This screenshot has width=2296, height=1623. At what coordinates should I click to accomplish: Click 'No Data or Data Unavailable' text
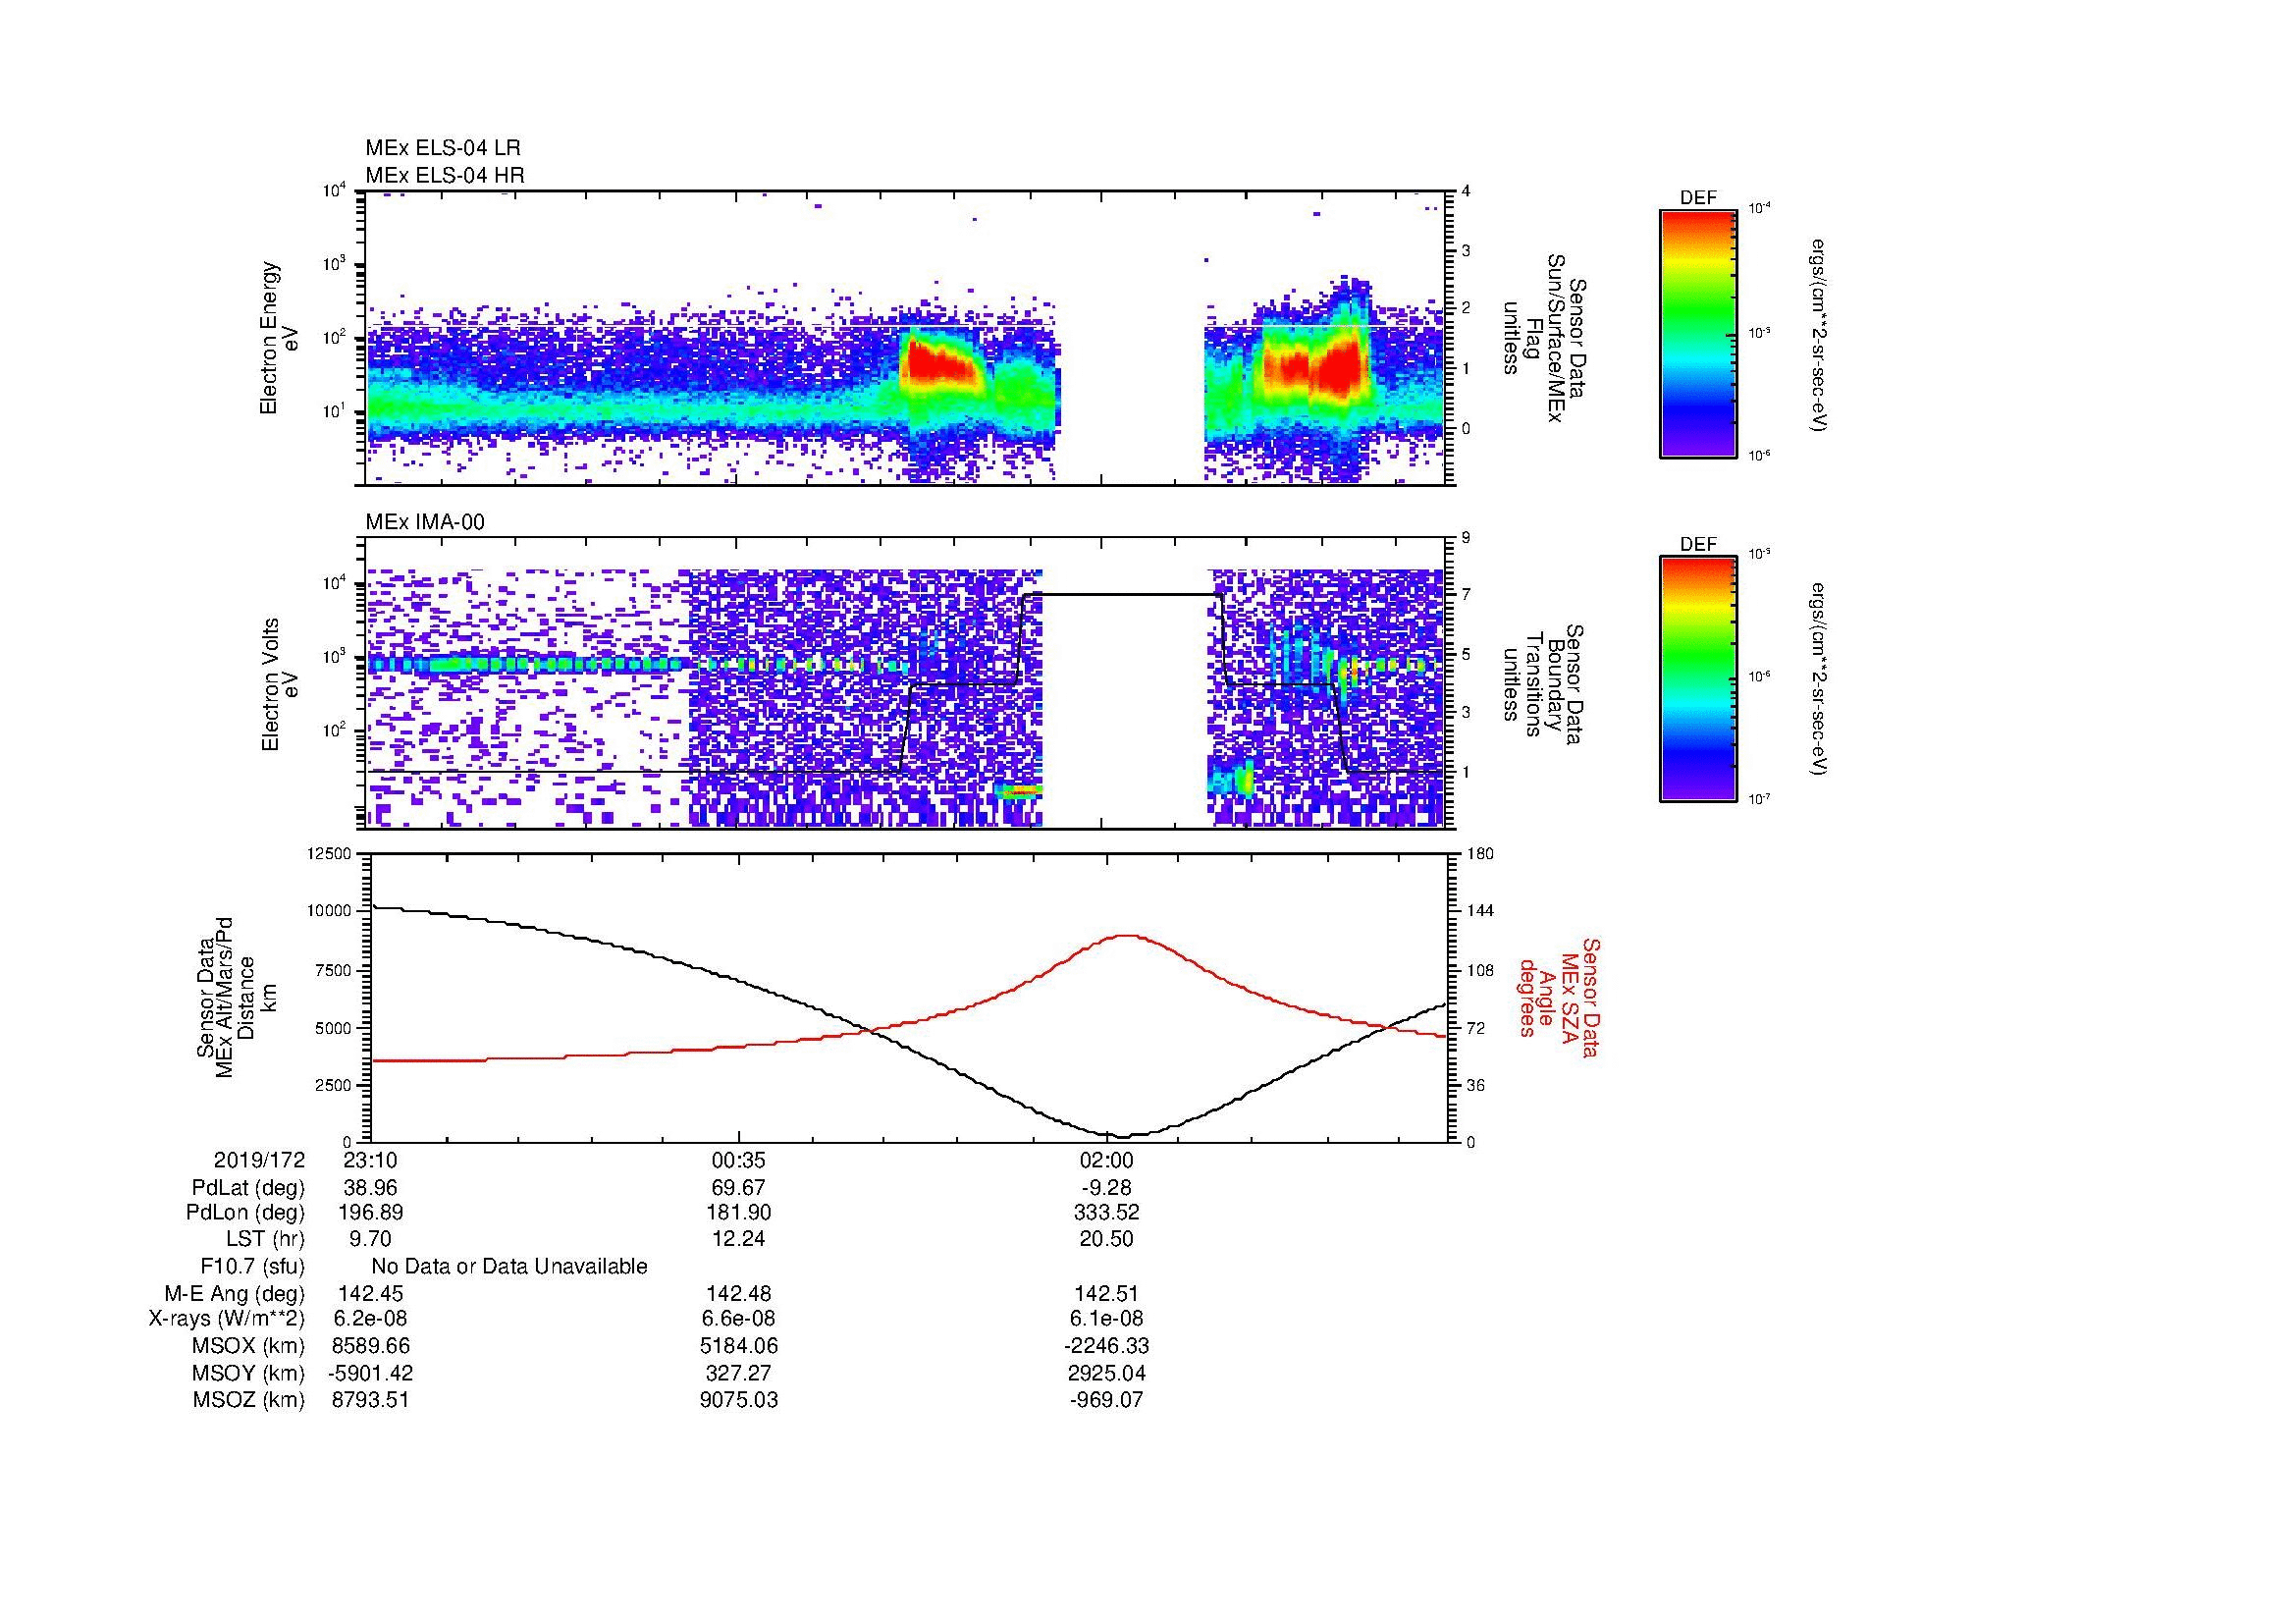click(509, 1267)
